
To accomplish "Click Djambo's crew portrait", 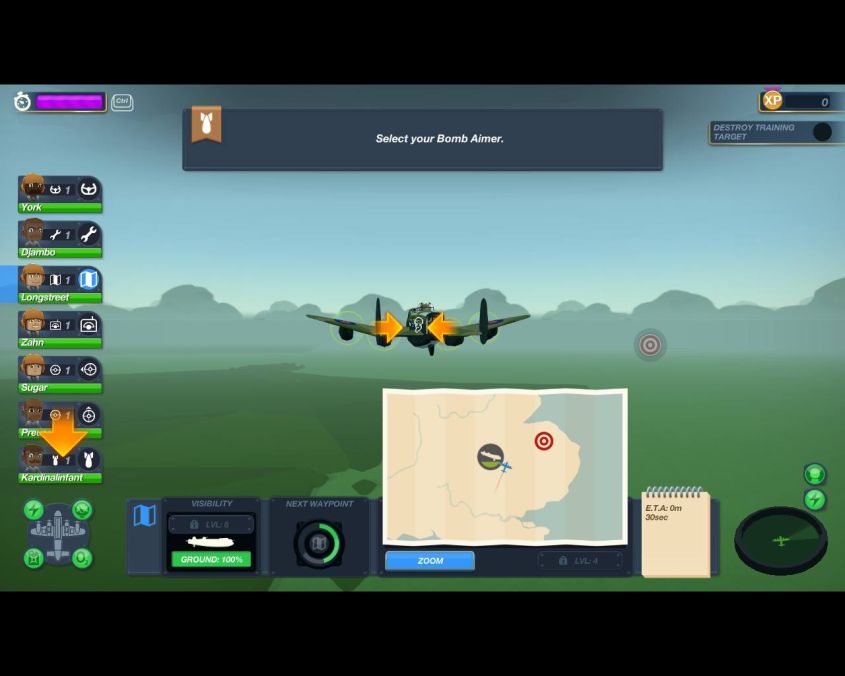I will 33,233.
